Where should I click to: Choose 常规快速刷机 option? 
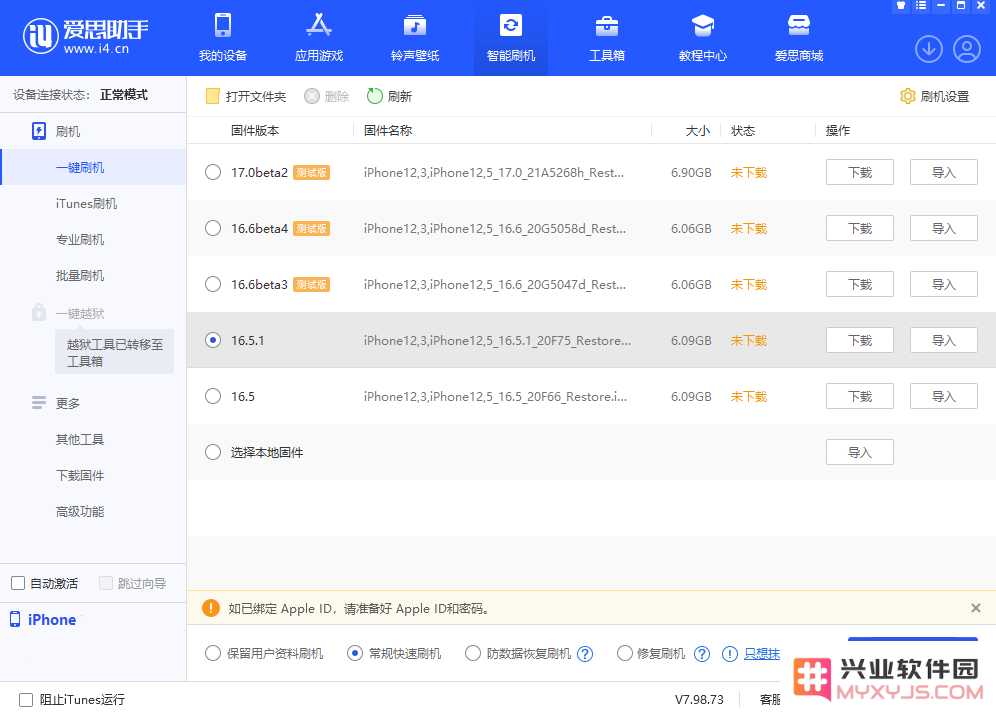[354, 653]
